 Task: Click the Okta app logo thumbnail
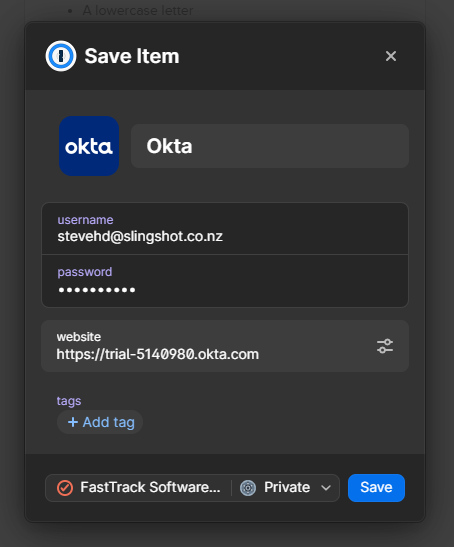(89, 146)
